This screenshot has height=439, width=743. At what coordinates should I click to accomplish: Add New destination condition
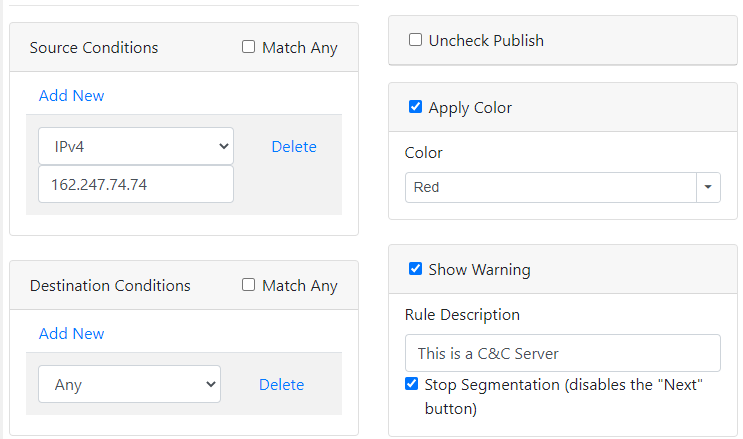point(72,334)
